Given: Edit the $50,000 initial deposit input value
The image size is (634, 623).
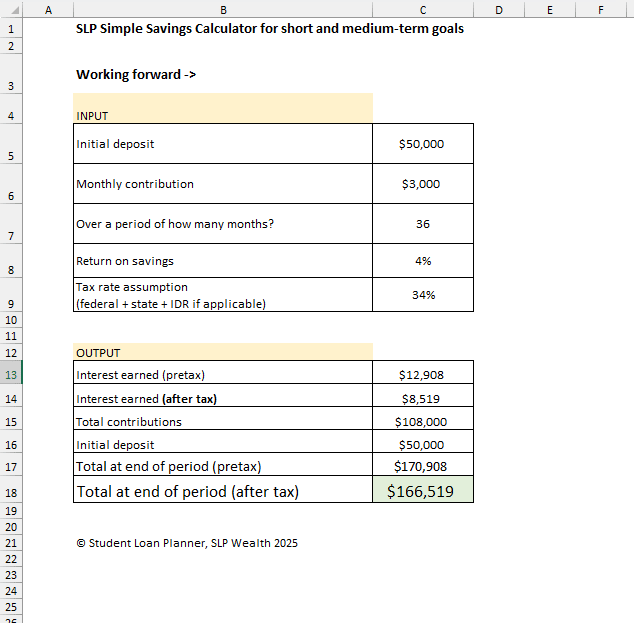Looking at the screenshot, I should pyautogui.click(x=423, y=144).
